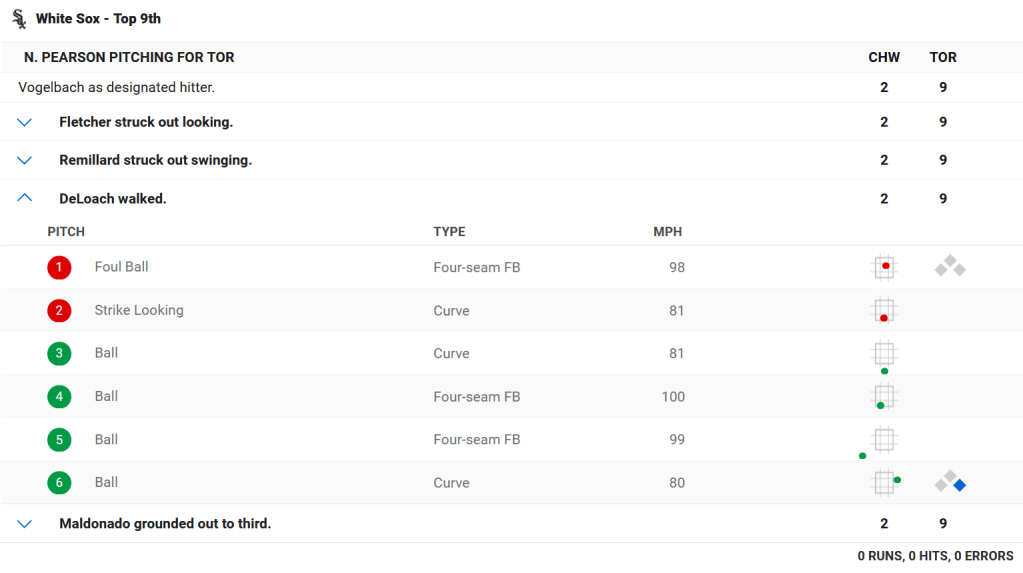Expand Maldonado grounded out to third

[25, 523]
